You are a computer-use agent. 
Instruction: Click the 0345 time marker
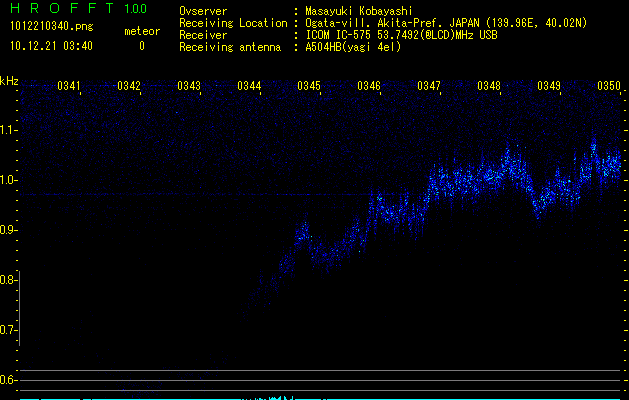[x=309, y=87]
